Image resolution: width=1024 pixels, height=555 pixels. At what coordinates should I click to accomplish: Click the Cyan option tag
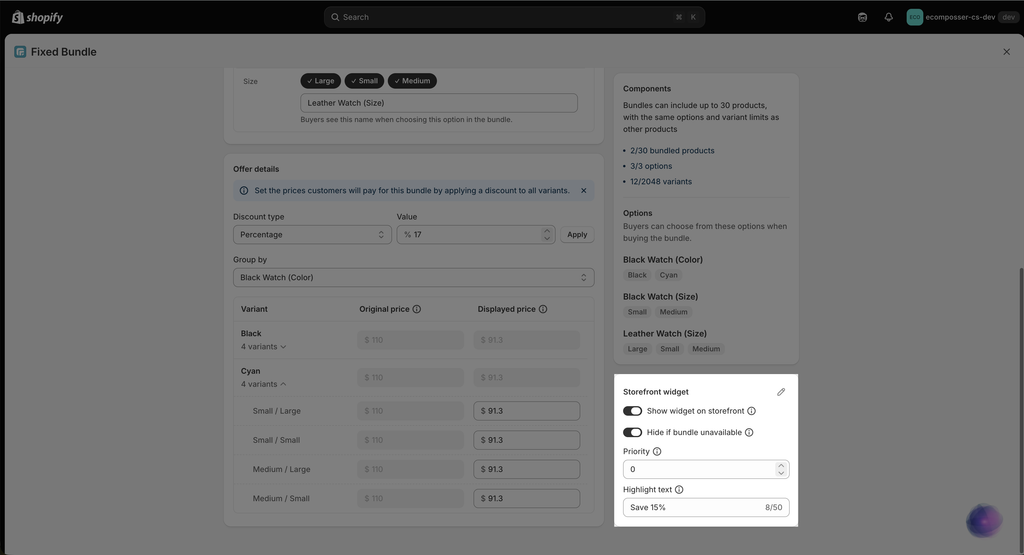tap(668, 275)
